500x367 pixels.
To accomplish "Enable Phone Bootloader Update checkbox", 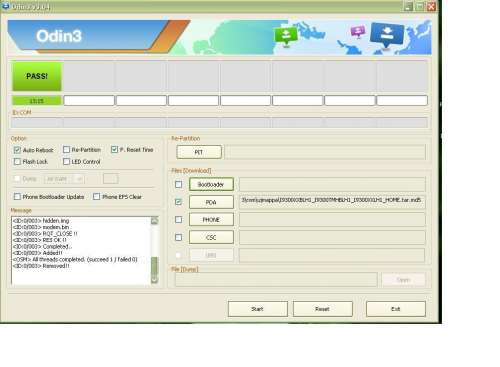I will [x=17, y=197].
